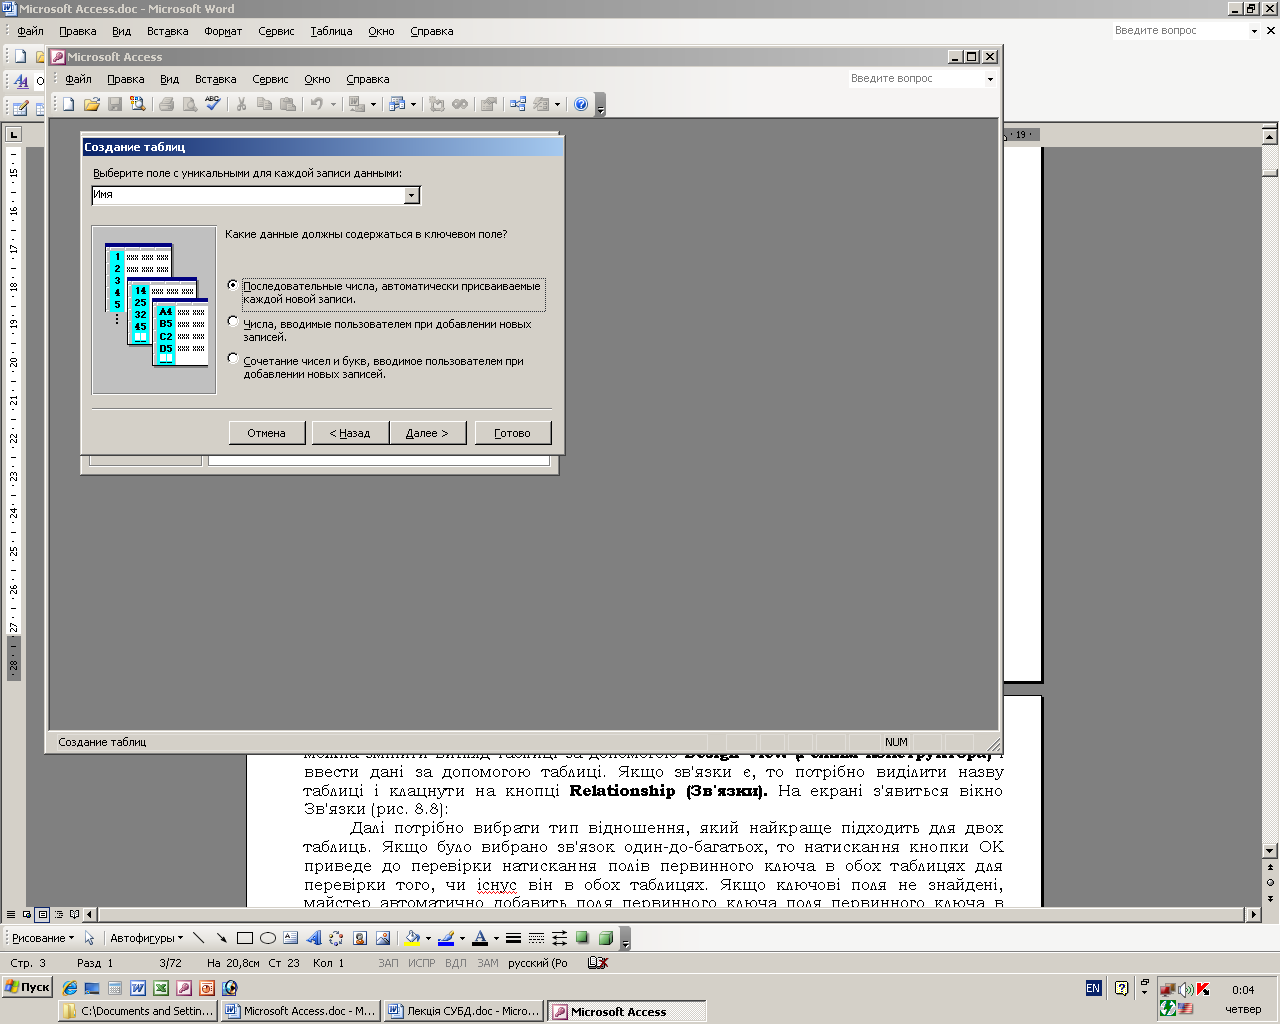The height and width of the screenshot is (1024, 1280).
Task: Click the Отмена button in wizard
Action: pos(266,433)
